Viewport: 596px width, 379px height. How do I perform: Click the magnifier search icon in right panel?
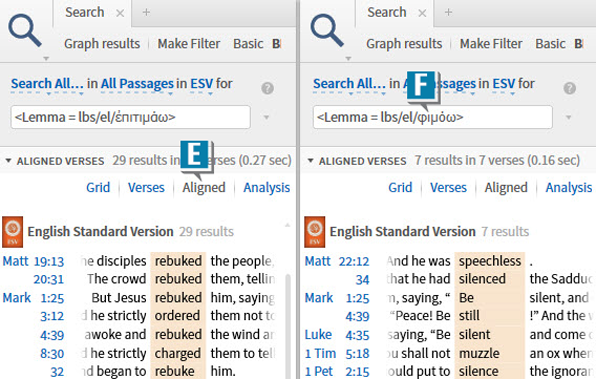point(327,30)
